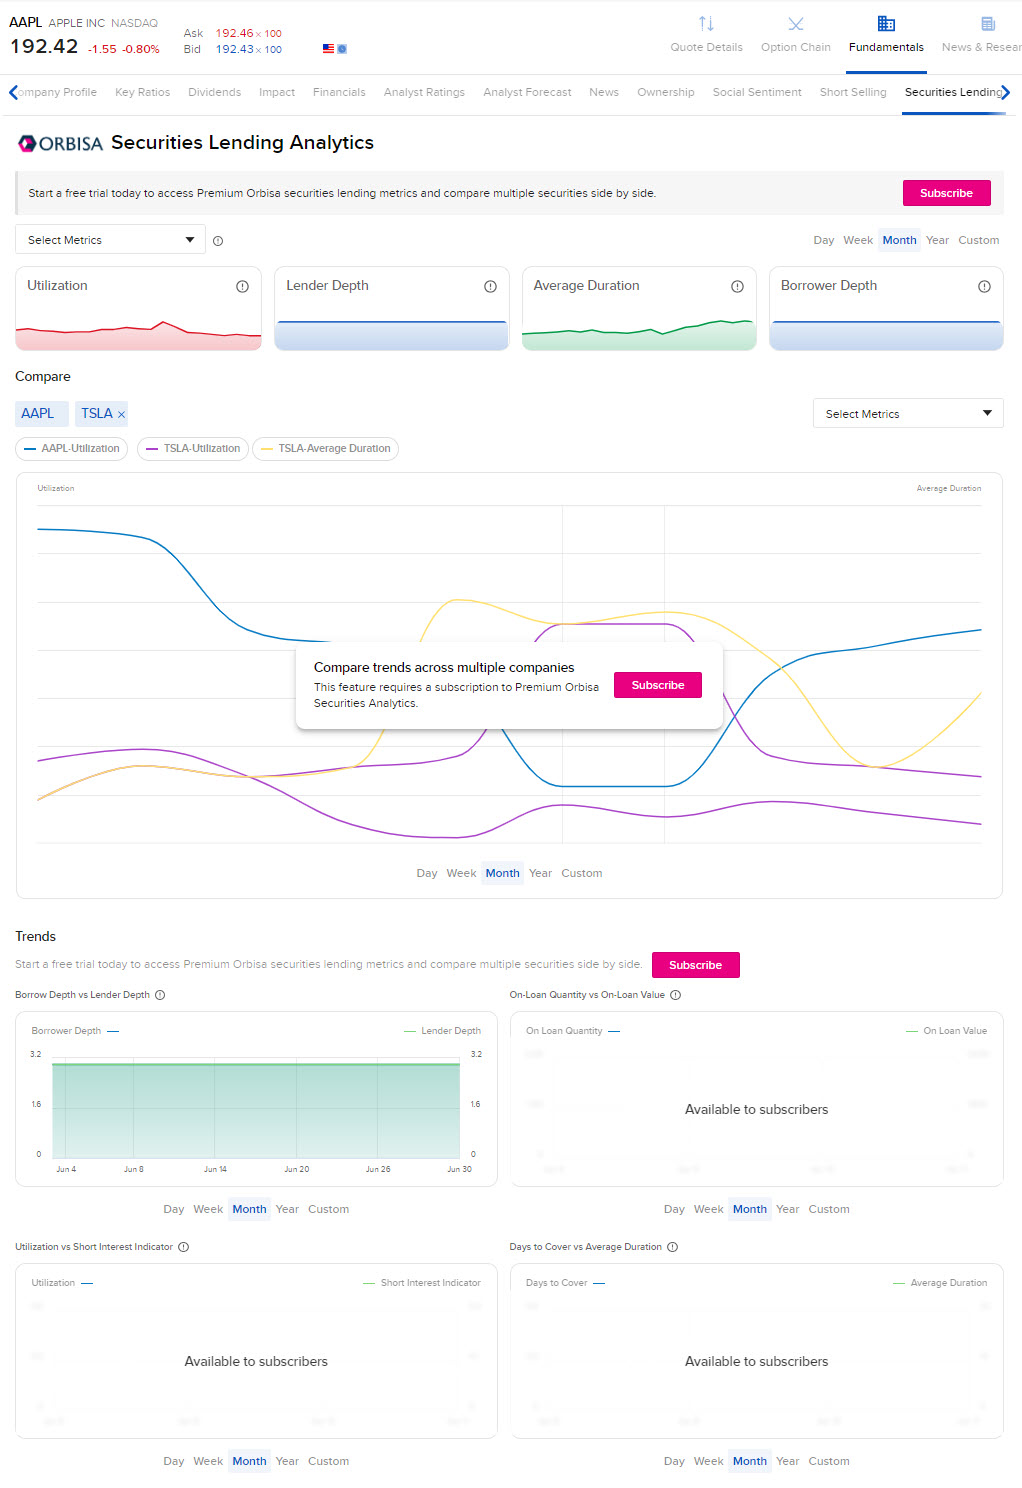Open Analyst Forecast tab

tap(527, 92)
